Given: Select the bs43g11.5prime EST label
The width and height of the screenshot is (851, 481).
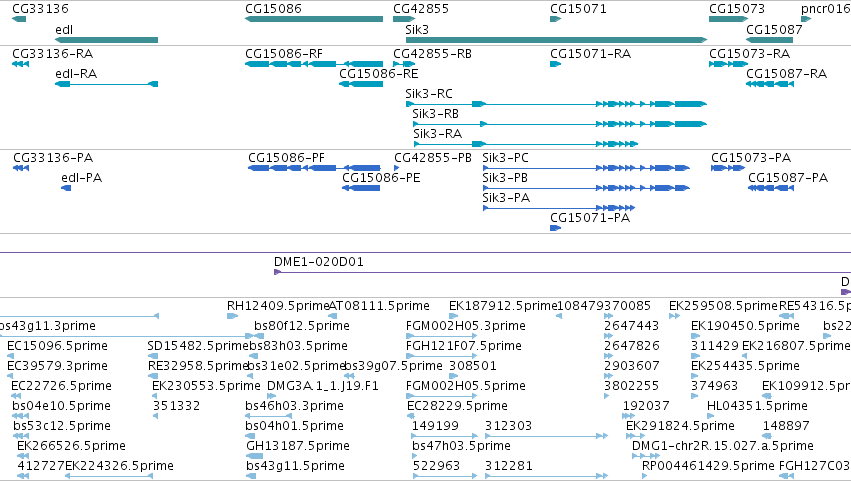Looking at the screenshot, I should 295,466.
